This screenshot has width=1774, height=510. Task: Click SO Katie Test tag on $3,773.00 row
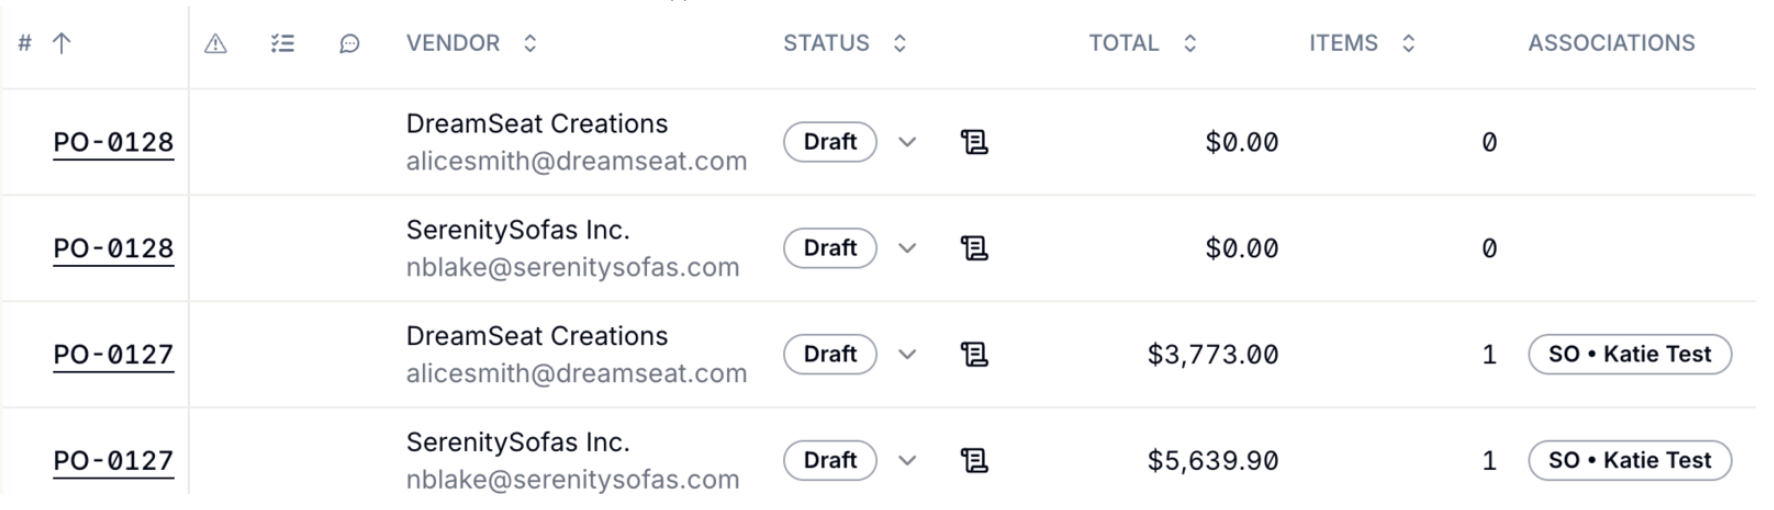click(1630, 354)
